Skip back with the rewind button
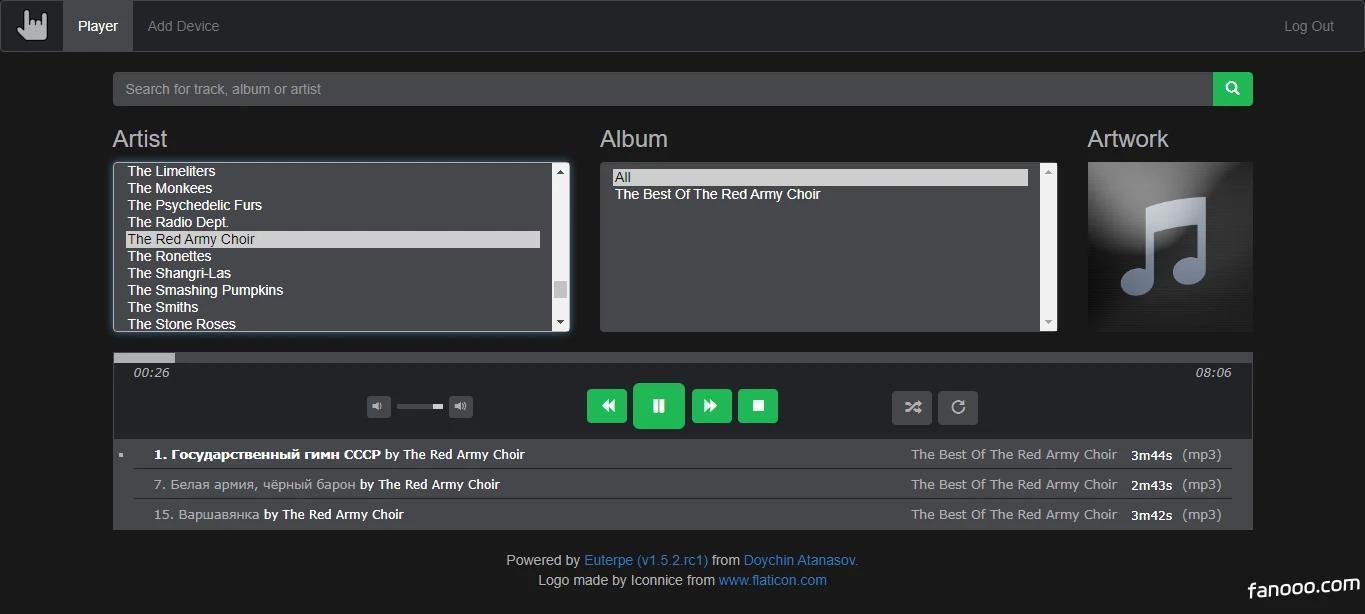 click(x=607, y=406)
